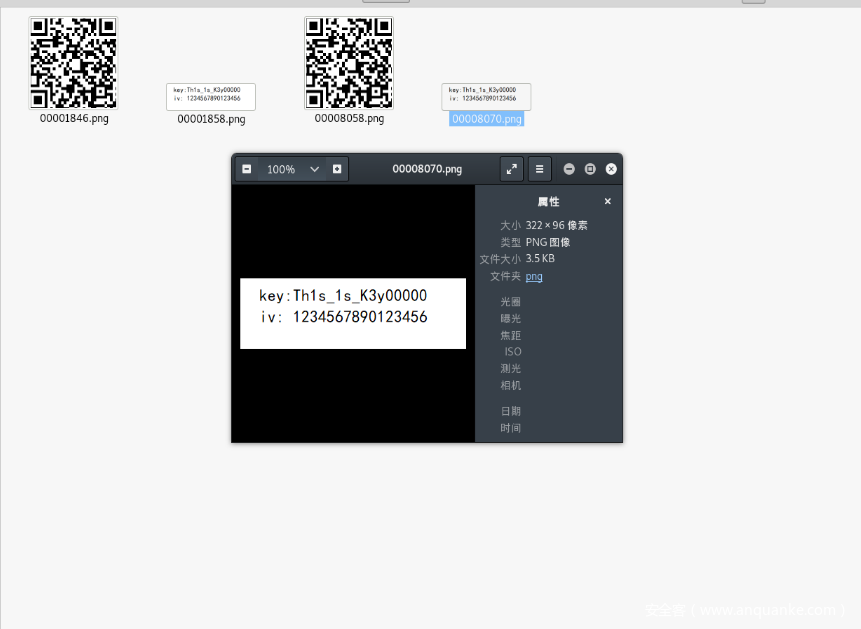Select the 00008058.png QR code thumbnail
861x629 pixels.
[349, 63]
